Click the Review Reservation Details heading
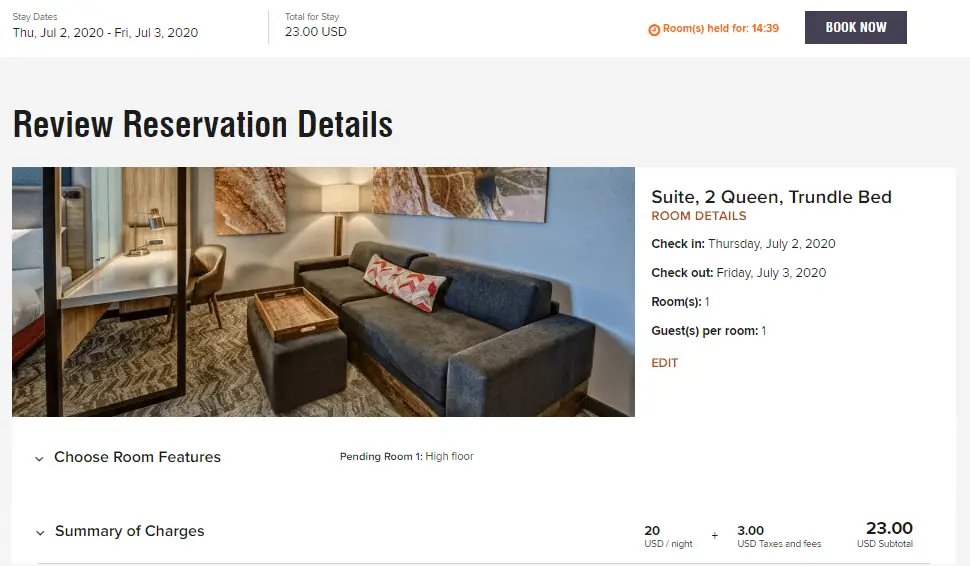The image size is (970, 566). coord(202,124)
